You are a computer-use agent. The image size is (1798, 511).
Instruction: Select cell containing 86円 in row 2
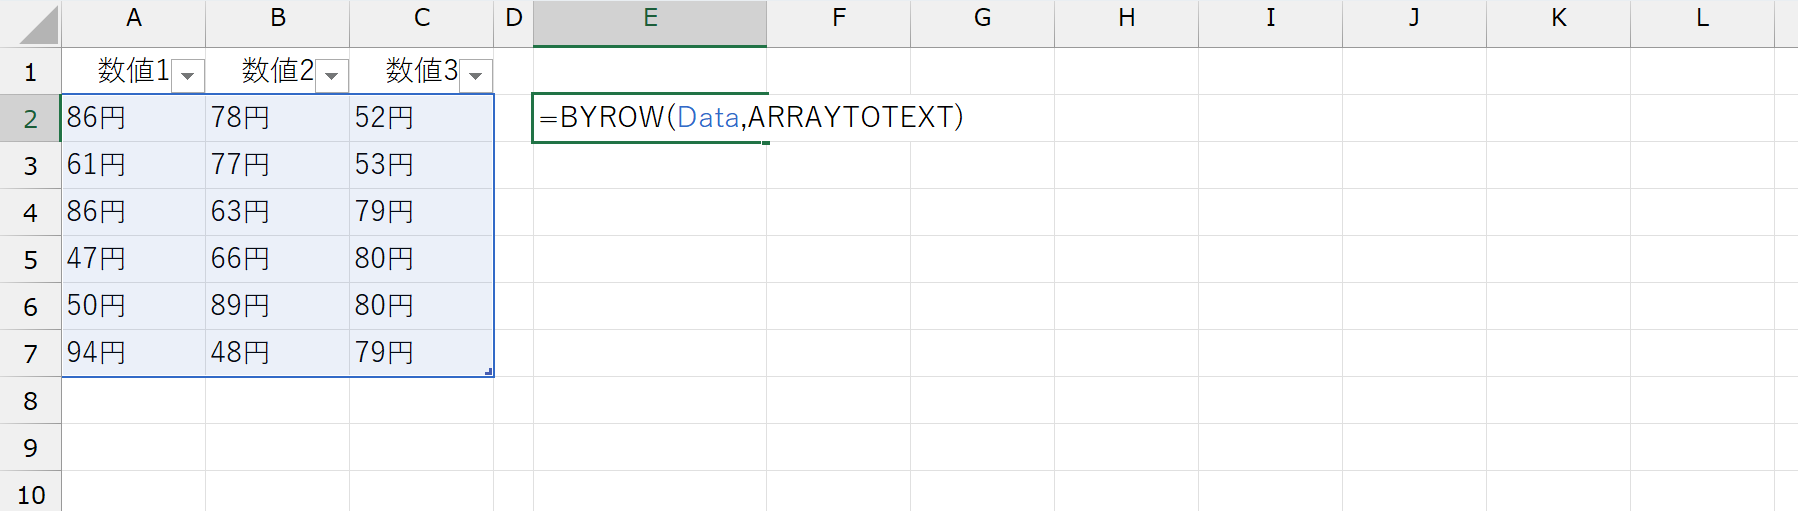click(x=133, y=118)
